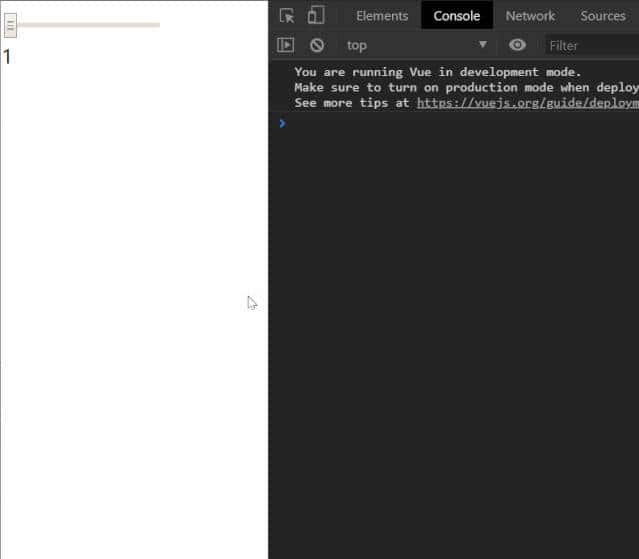The height and width of the screenshot is (559, 639).
Task: Show the console sidebar panel icon
Action: click(286, 45)
